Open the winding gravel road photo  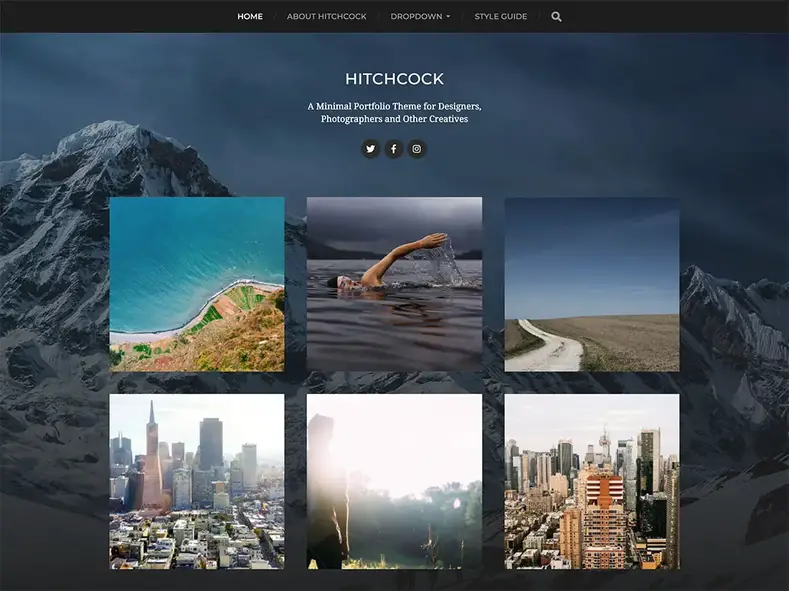[x=592, y=284]
